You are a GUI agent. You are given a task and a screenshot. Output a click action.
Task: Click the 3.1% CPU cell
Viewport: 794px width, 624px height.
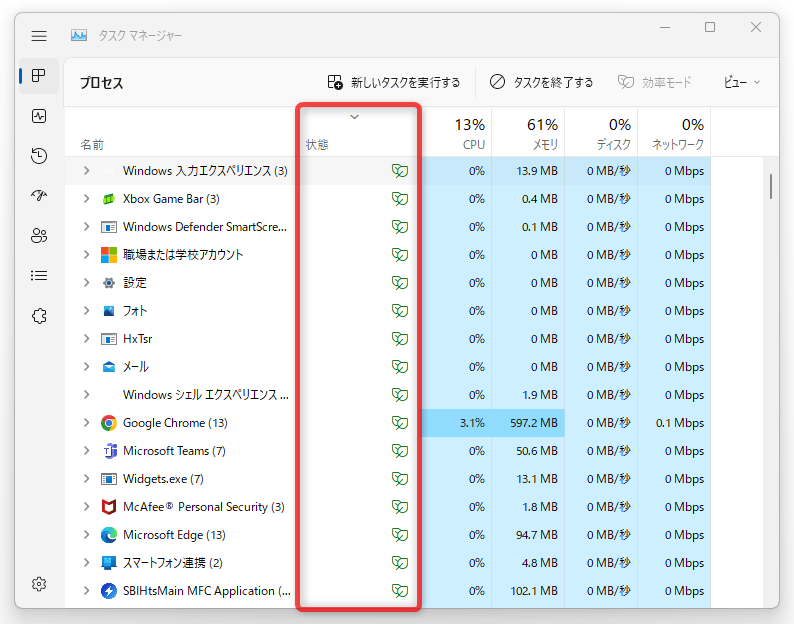(457, 423)
